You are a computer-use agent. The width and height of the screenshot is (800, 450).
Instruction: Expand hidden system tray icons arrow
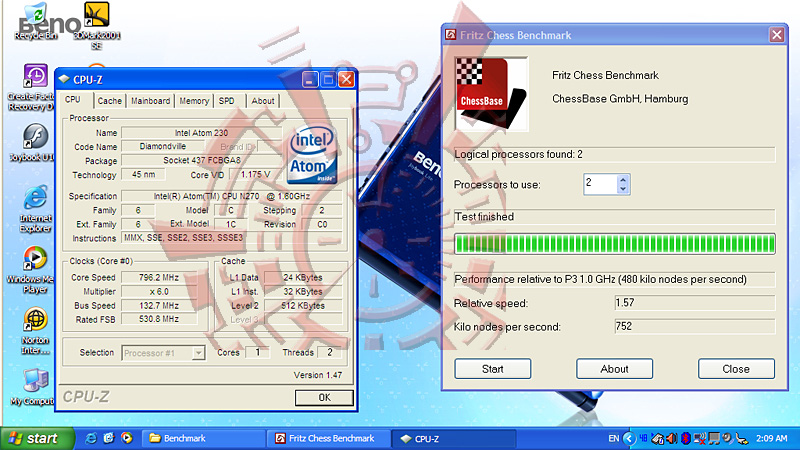click(630, 438)
